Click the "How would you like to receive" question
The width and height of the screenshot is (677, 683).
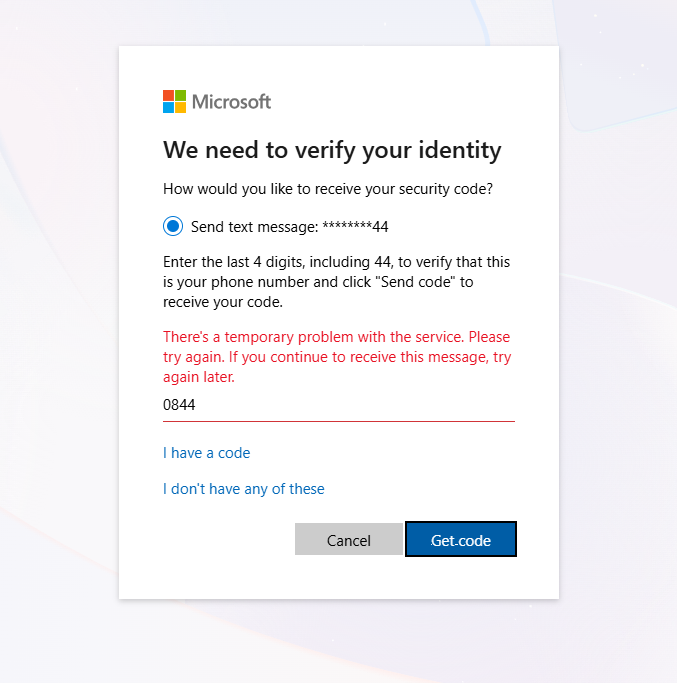(328, 189)
